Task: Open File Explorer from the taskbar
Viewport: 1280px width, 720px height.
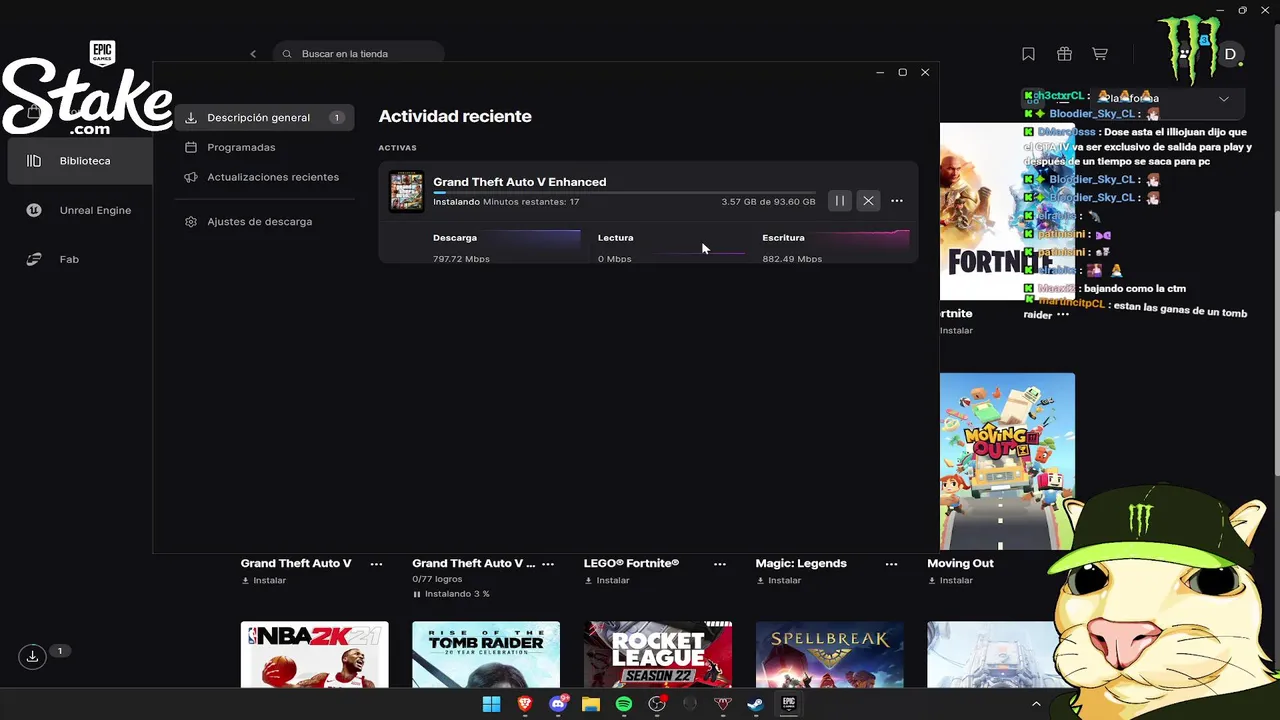Action: (x=591, y=704)
